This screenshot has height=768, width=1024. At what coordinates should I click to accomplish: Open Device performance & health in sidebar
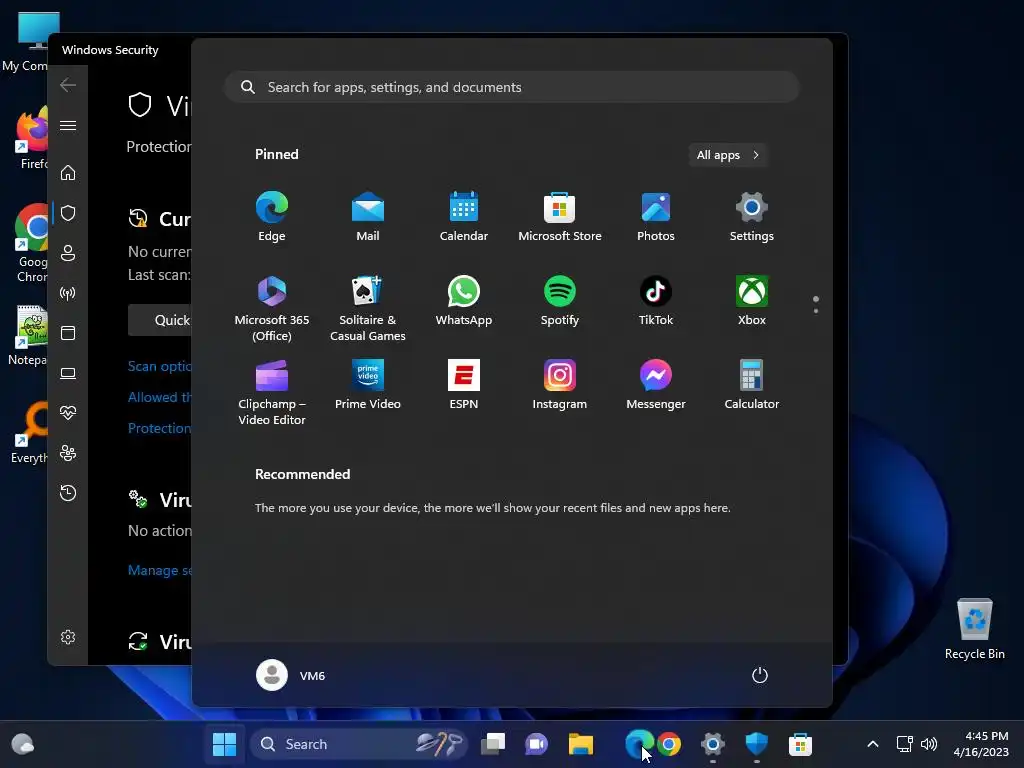[x=68, y=413]
